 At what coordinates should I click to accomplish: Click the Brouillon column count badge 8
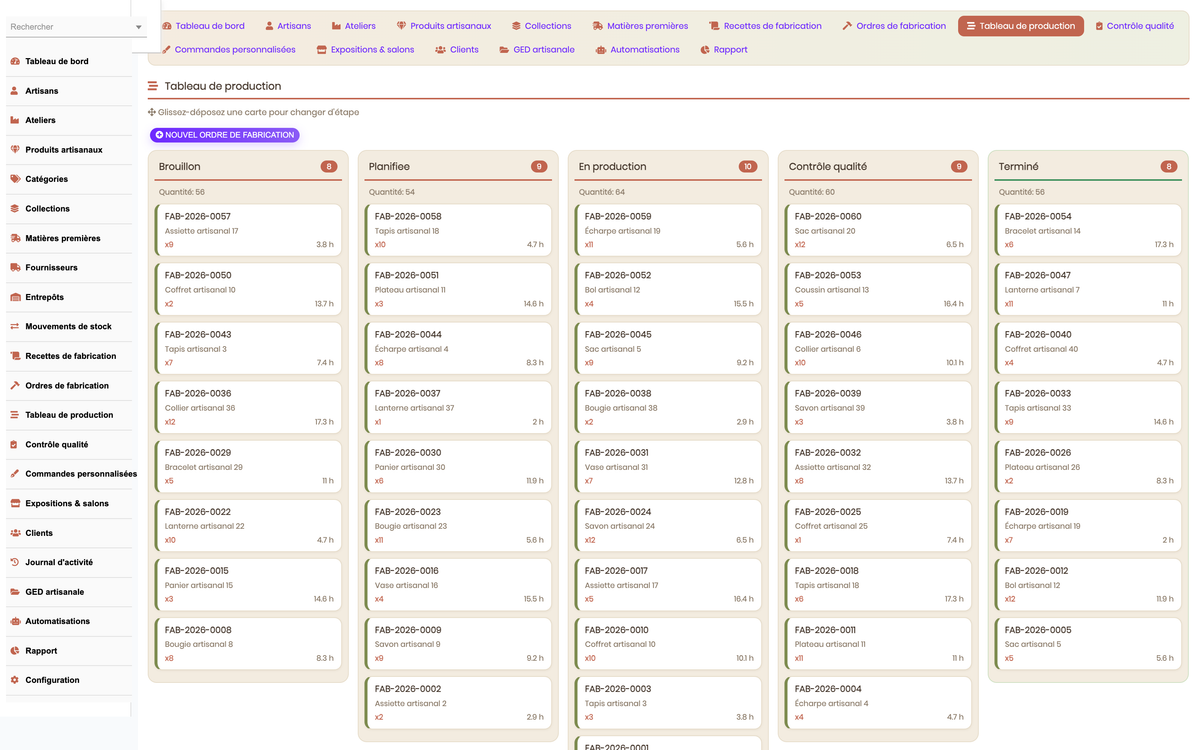point(329,167)
